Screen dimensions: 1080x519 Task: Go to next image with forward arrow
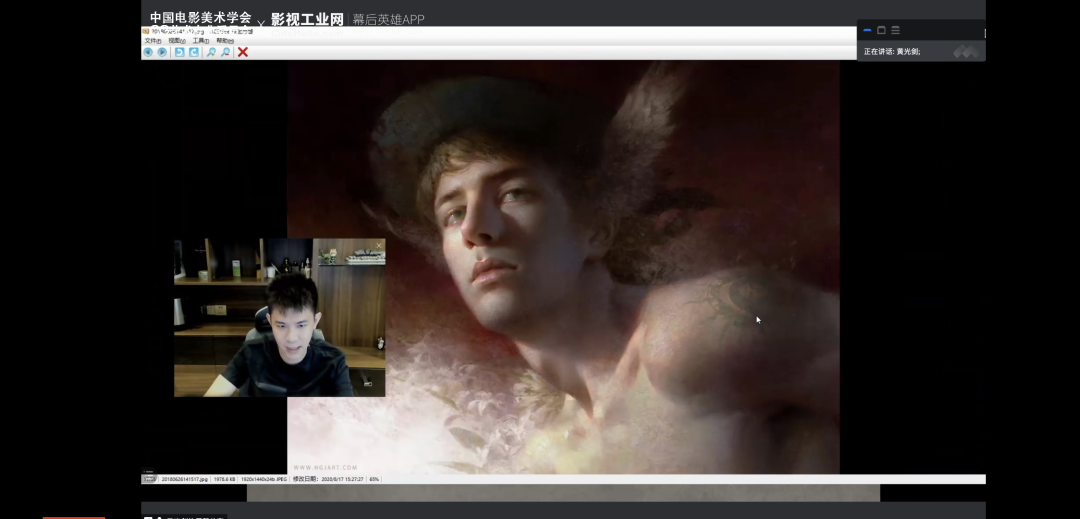coord(162,52)
